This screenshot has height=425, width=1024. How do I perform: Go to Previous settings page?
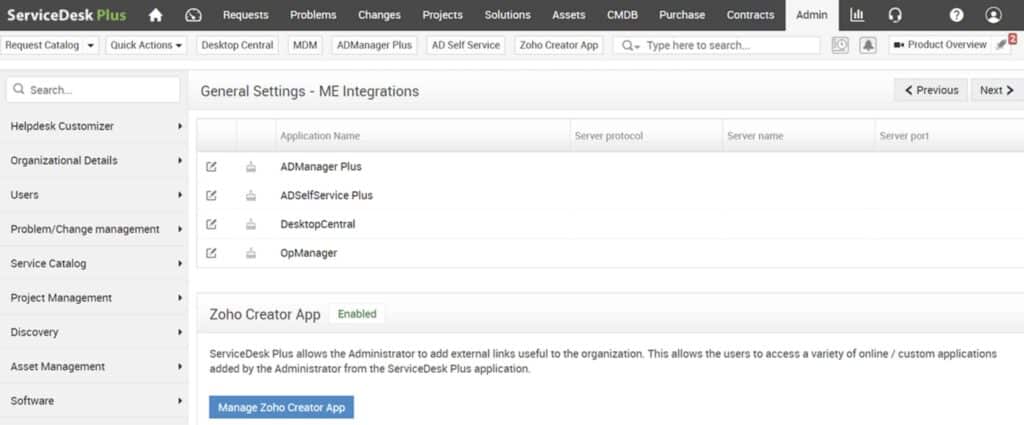(931, 90)
